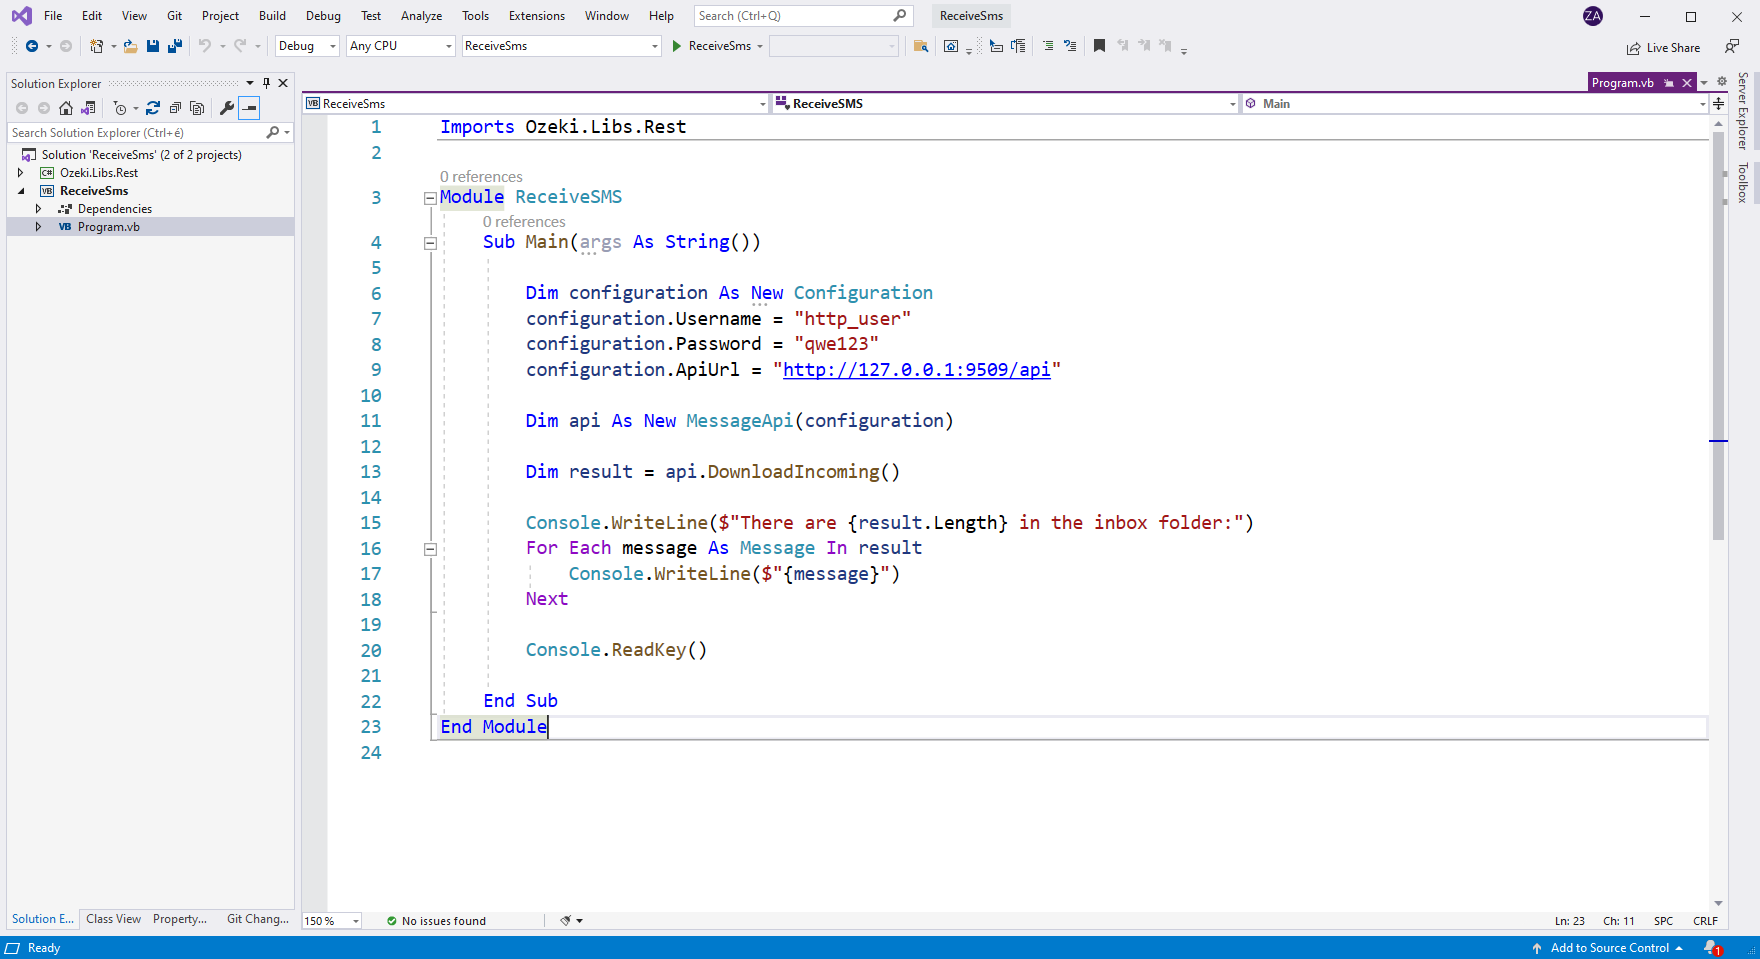Click Add to Source Control button

pyautogui.click(x=1608, y=948)
